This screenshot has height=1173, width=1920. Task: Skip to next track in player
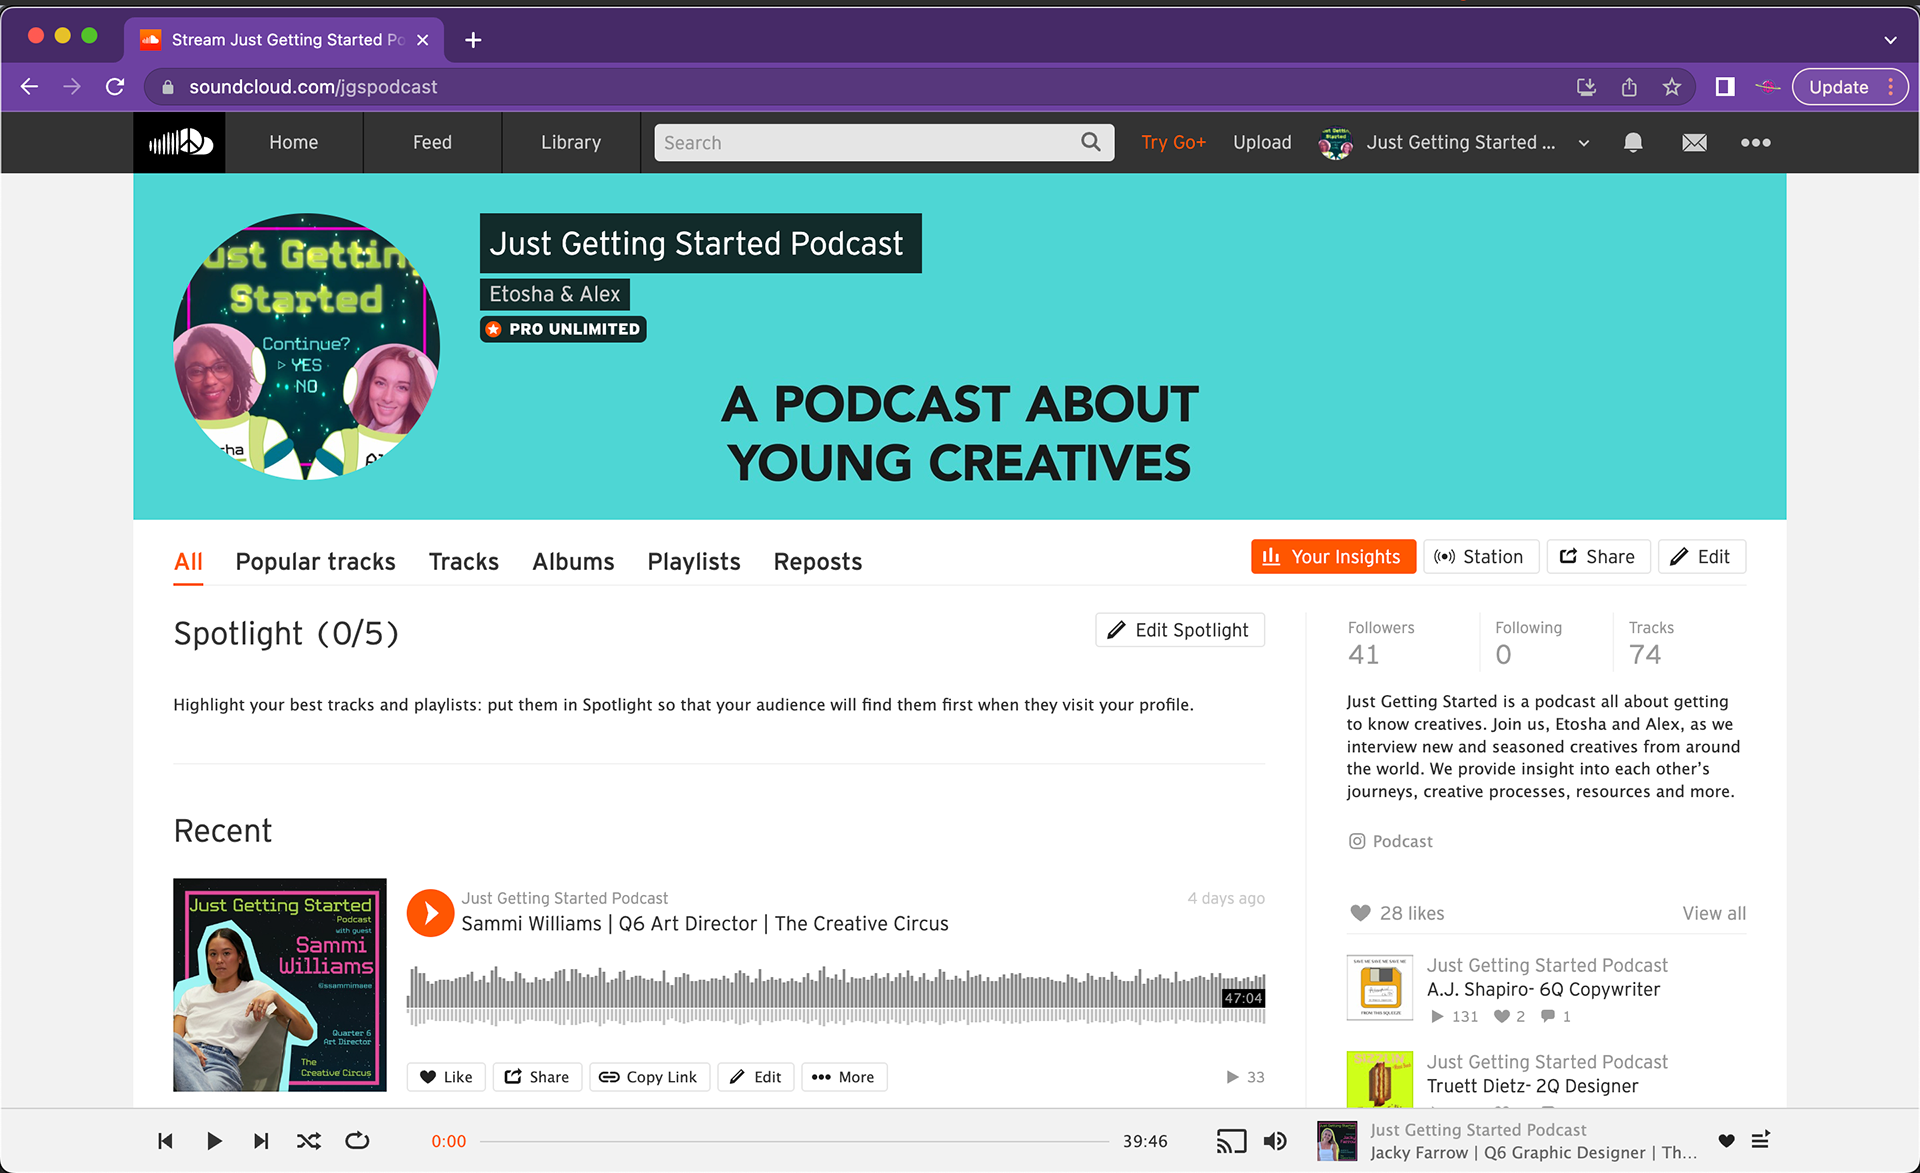[261, 1141]
